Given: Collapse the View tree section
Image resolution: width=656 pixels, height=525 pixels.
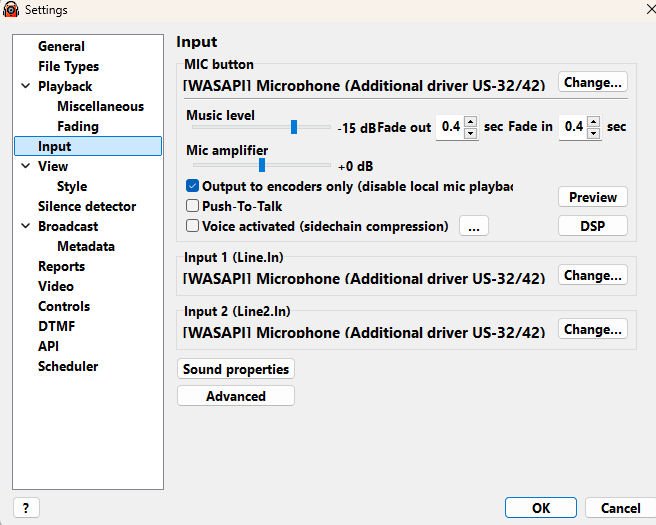Looking at the screenshot, I should pyautogui.click(x=25, y=167).
